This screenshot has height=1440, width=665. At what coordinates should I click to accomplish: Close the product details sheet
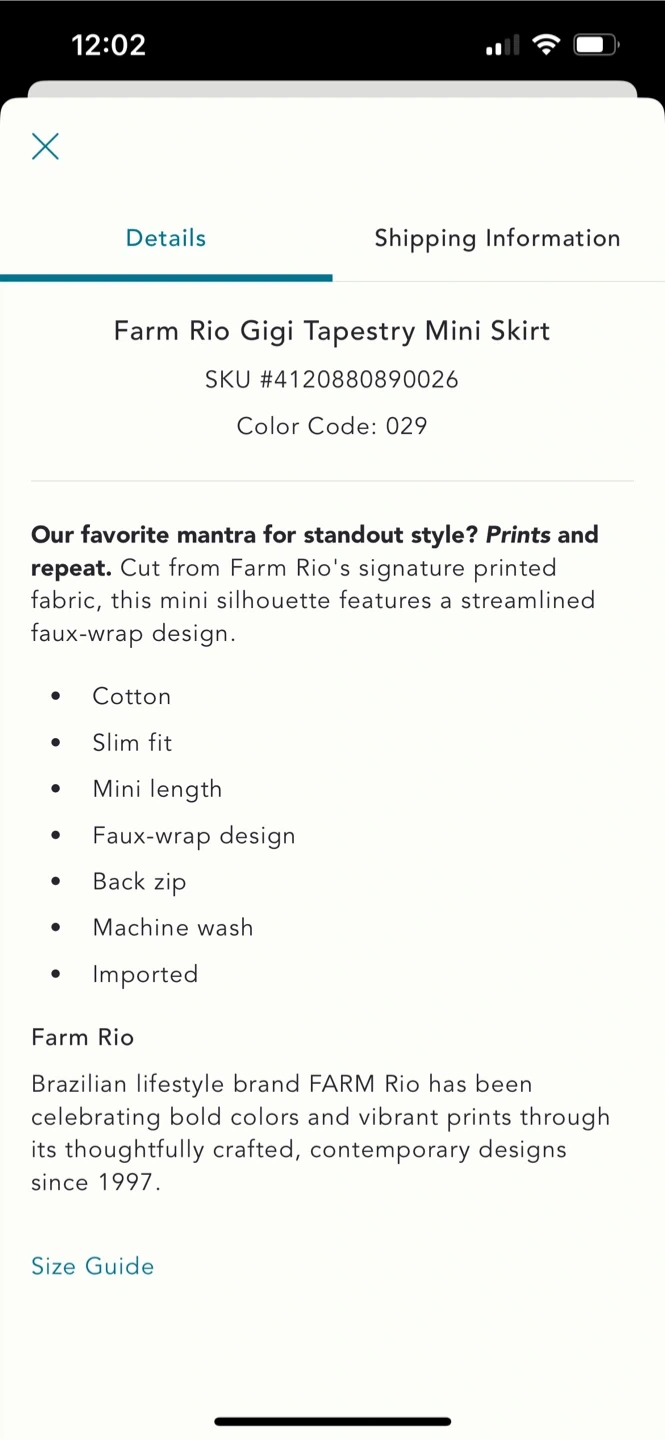(45, 146)
